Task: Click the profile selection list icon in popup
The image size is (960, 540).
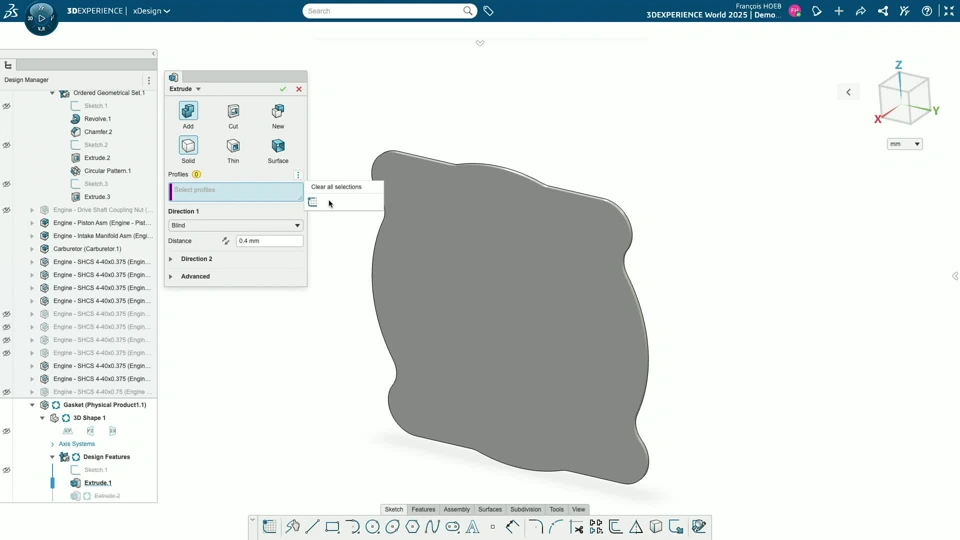Action: pyautogui.click(x=313, y=202)
